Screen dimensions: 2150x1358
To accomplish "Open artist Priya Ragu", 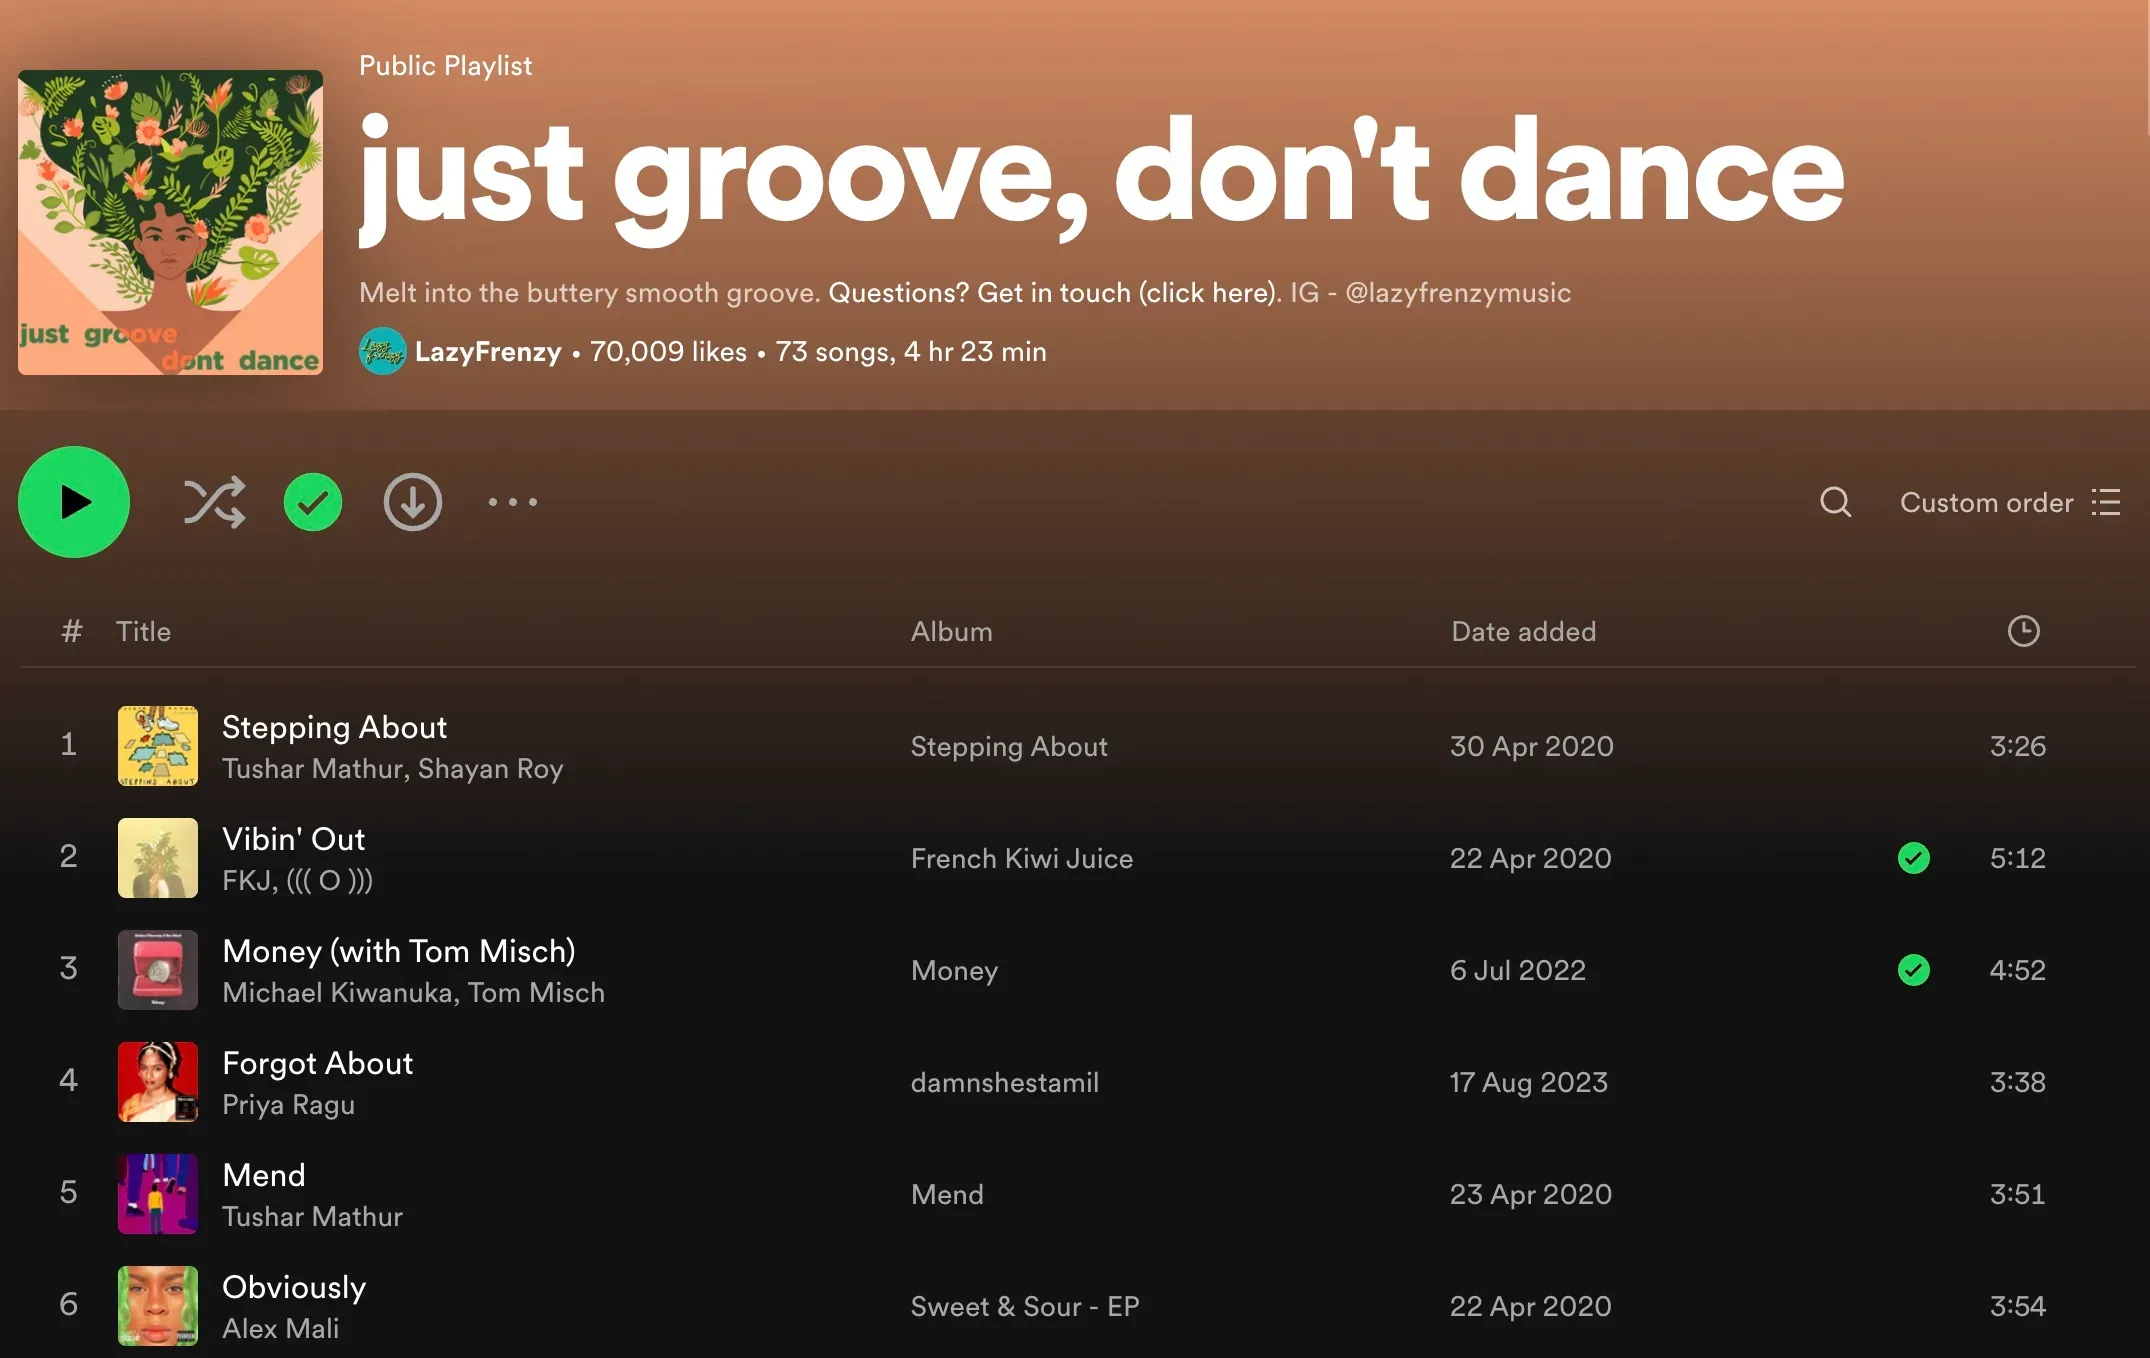I will coord(288,1104).
